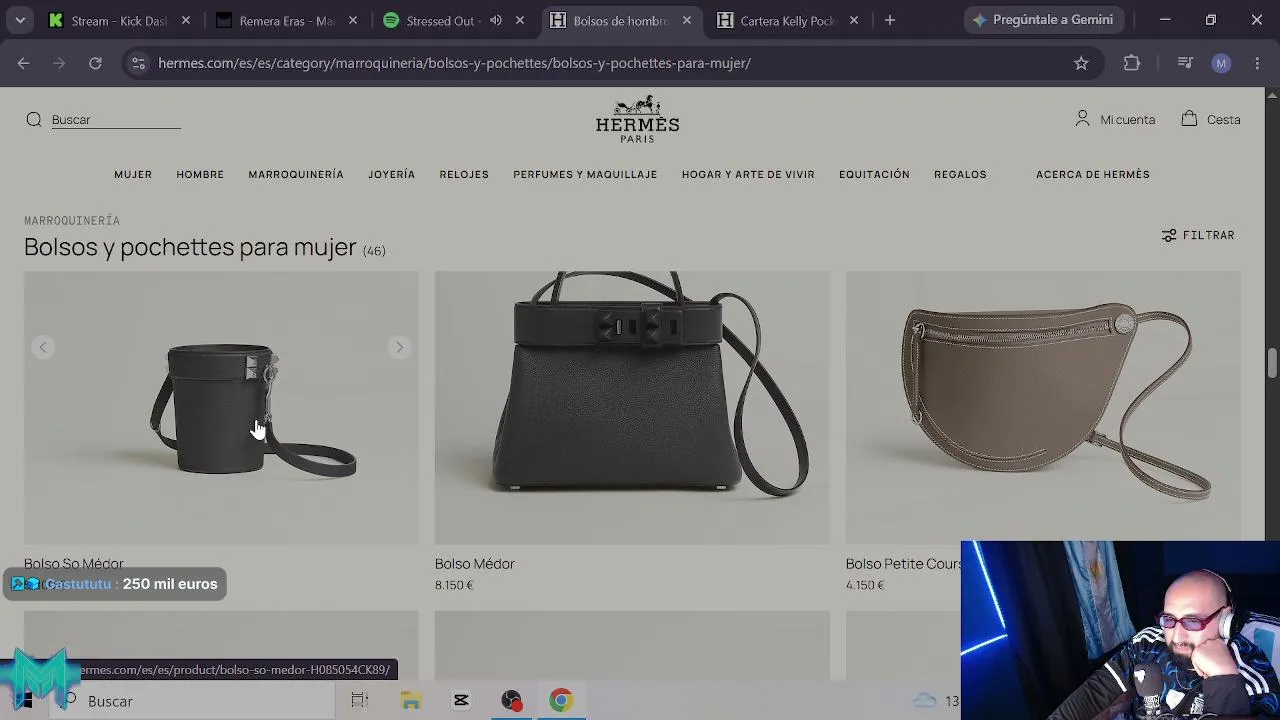This screenshot has width=1280, height=720.
Task: Close the Stressed Out tab
Action: pyautogui.click(x=520, y=20)
